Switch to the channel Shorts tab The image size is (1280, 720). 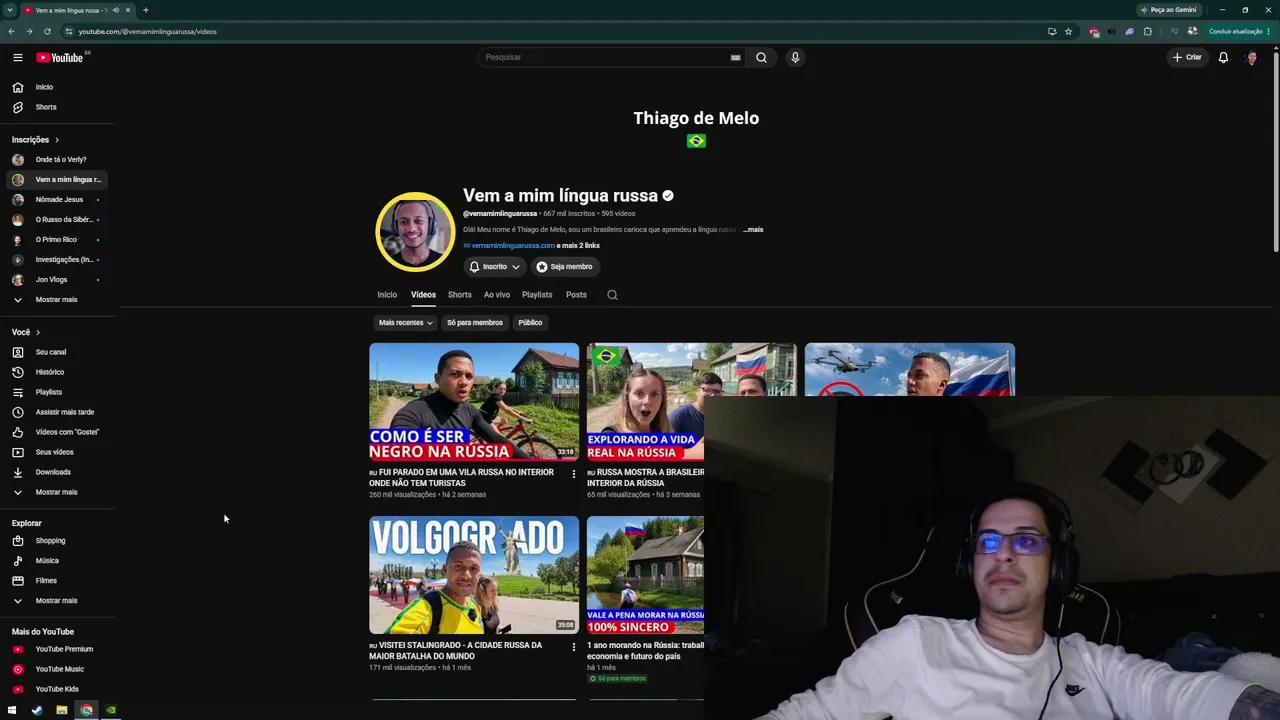pyautogui.click(x=460, y=295)
